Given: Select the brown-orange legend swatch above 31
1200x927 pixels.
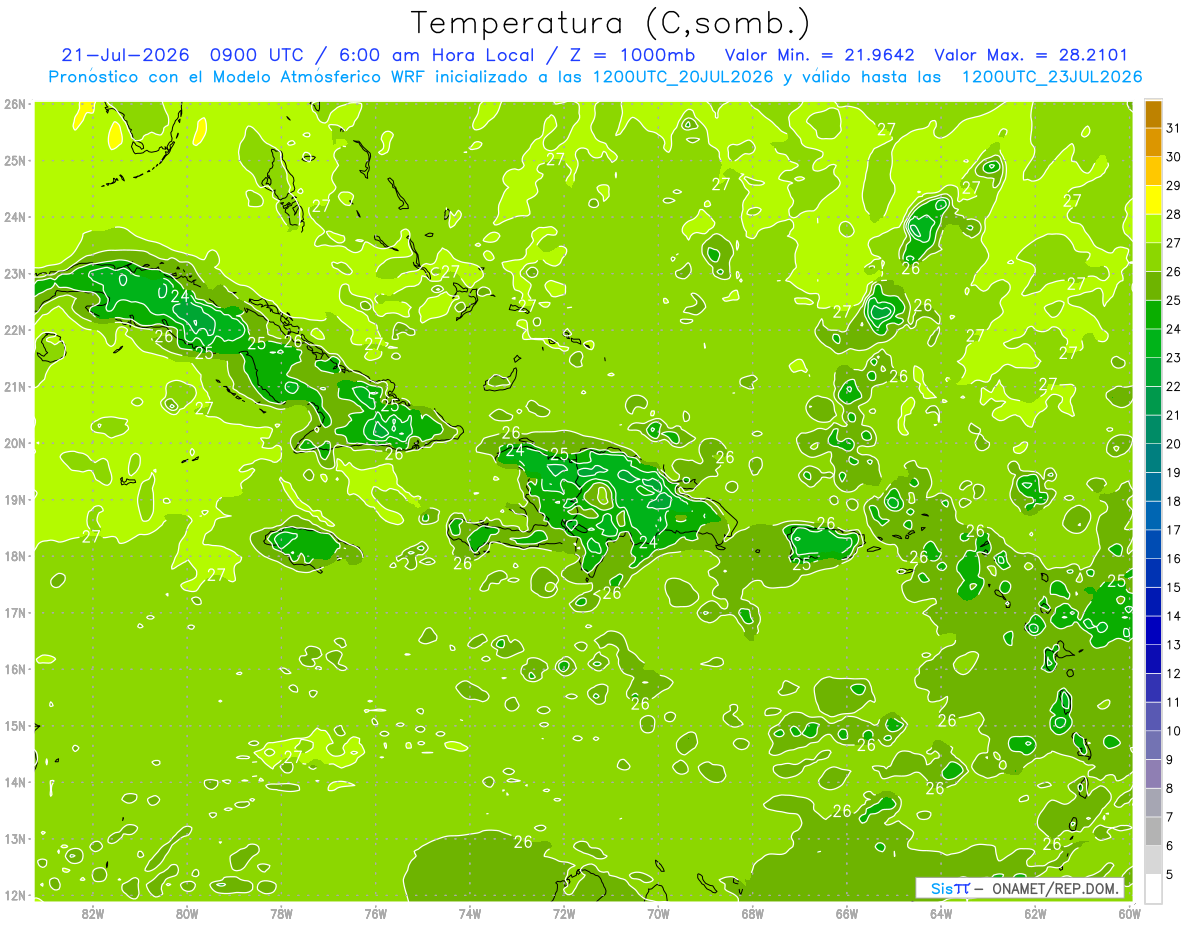Looking at the screenshot, I should coord(1153,114).
